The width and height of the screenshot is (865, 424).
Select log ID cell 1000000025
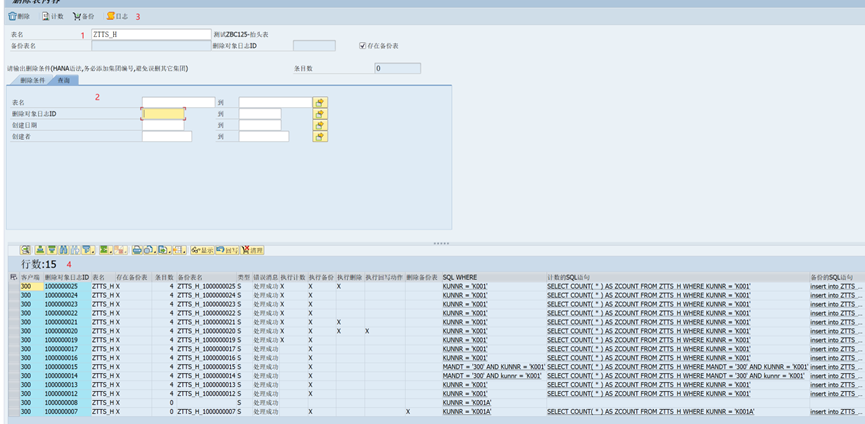[67, 287]
